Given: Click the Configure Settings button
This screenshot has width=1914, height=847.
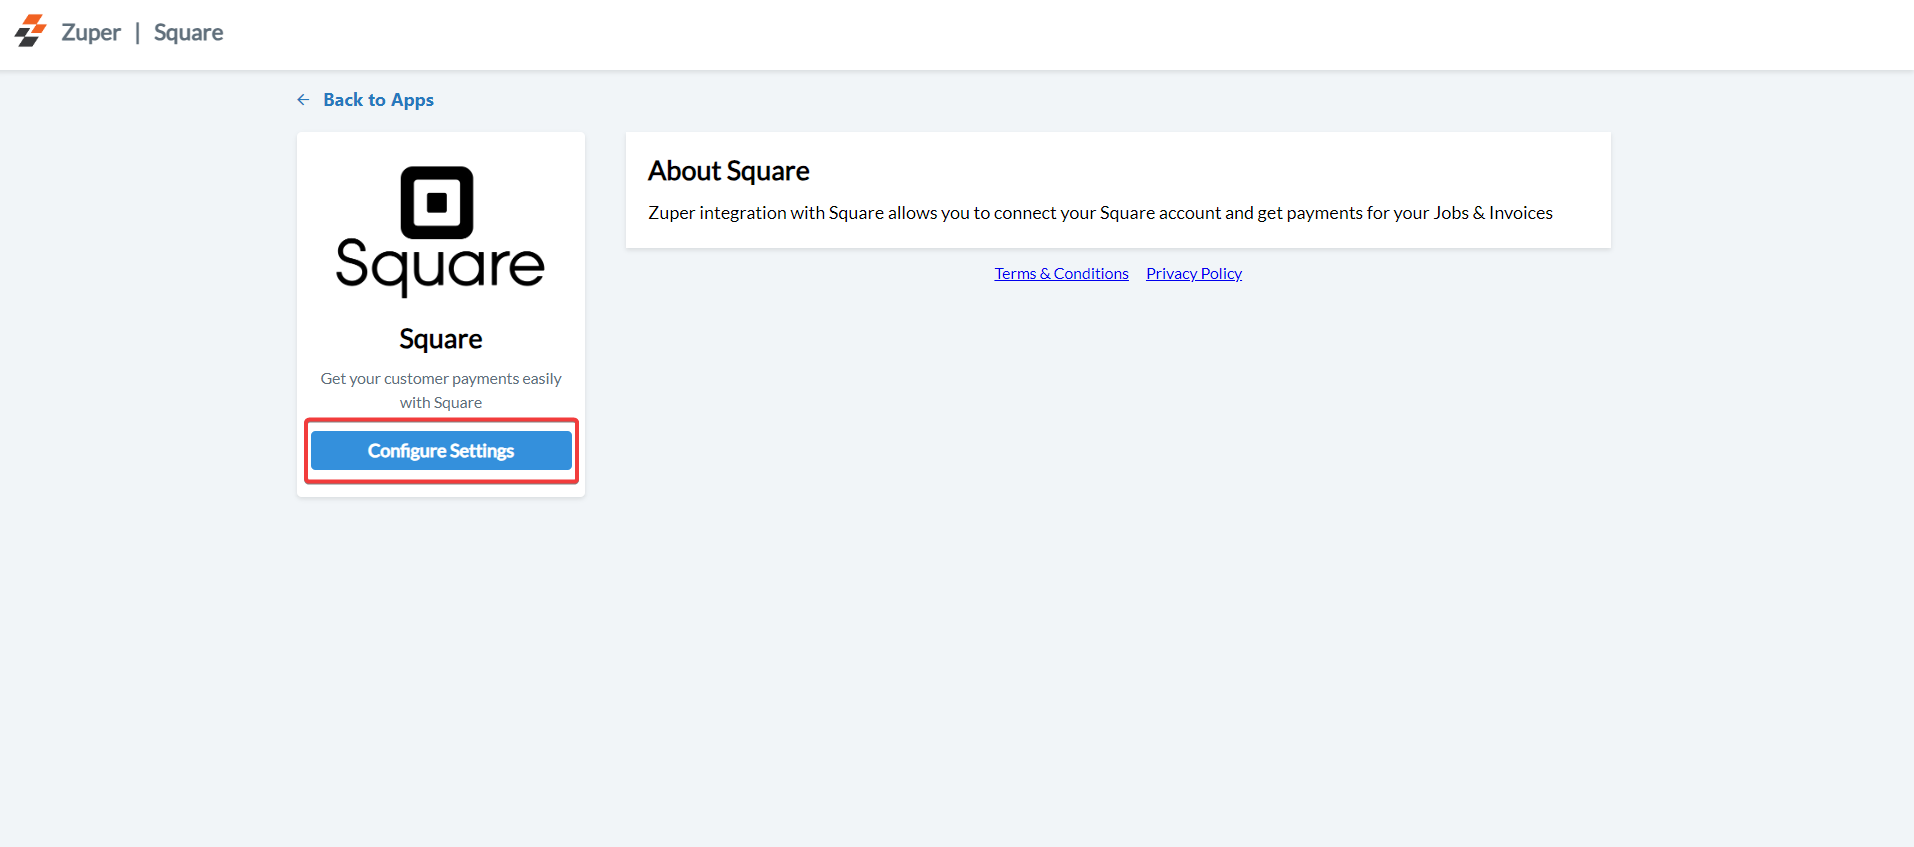Looking at the screenshot, I should [441, 451].
